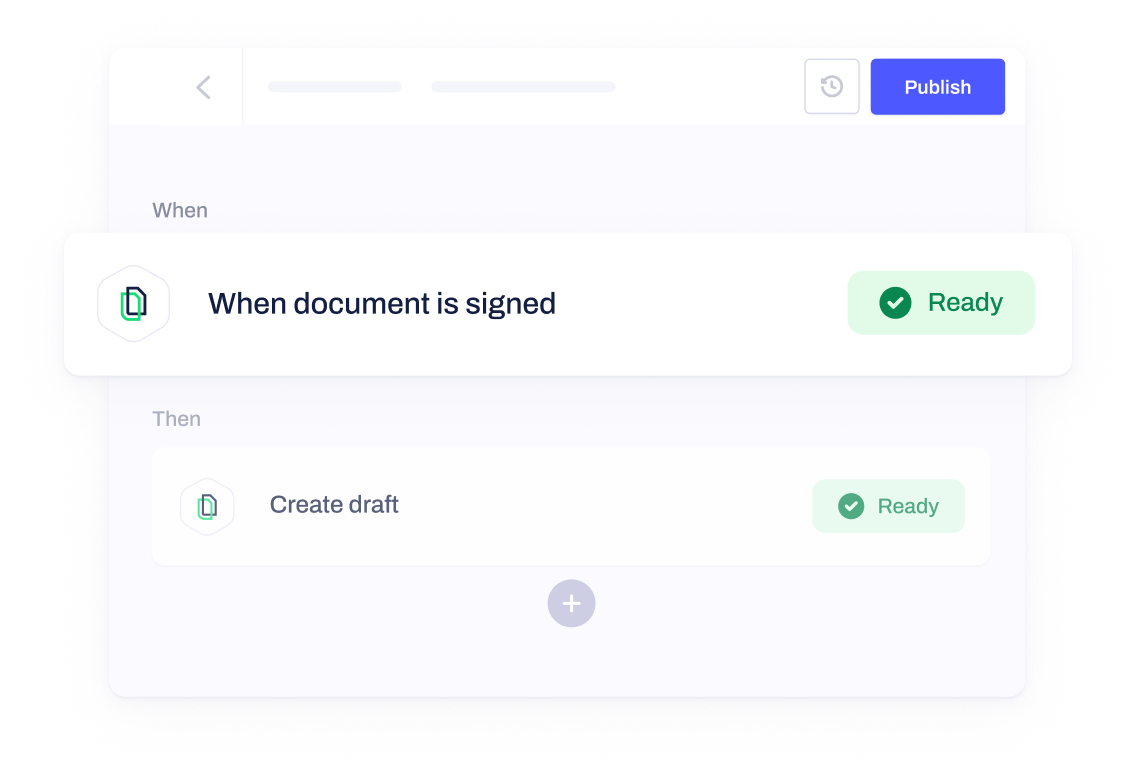
Task: Open the Create draft action step
Action: [x=334, y=504]
